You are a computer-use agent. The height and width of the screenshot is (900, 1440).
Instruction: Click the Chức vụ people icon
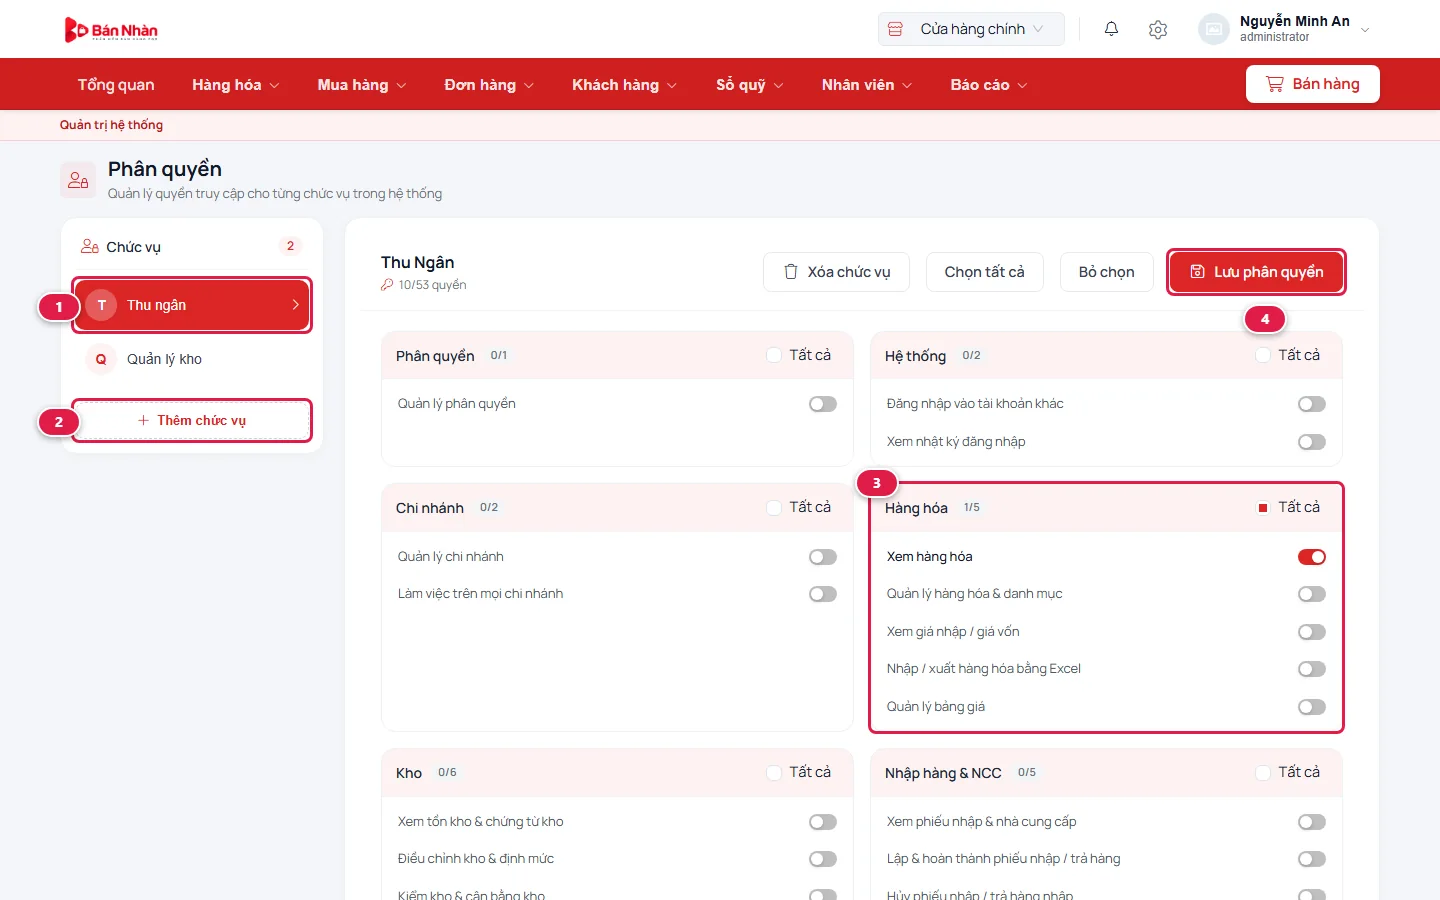click(90, 246)
